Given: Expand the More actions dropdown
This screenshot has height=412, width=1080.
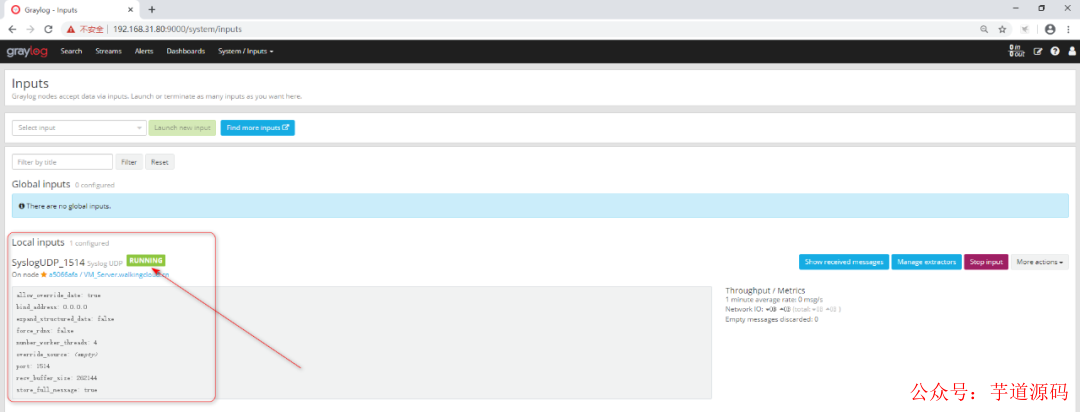Looking at the screenshot, I should 1040,262.
